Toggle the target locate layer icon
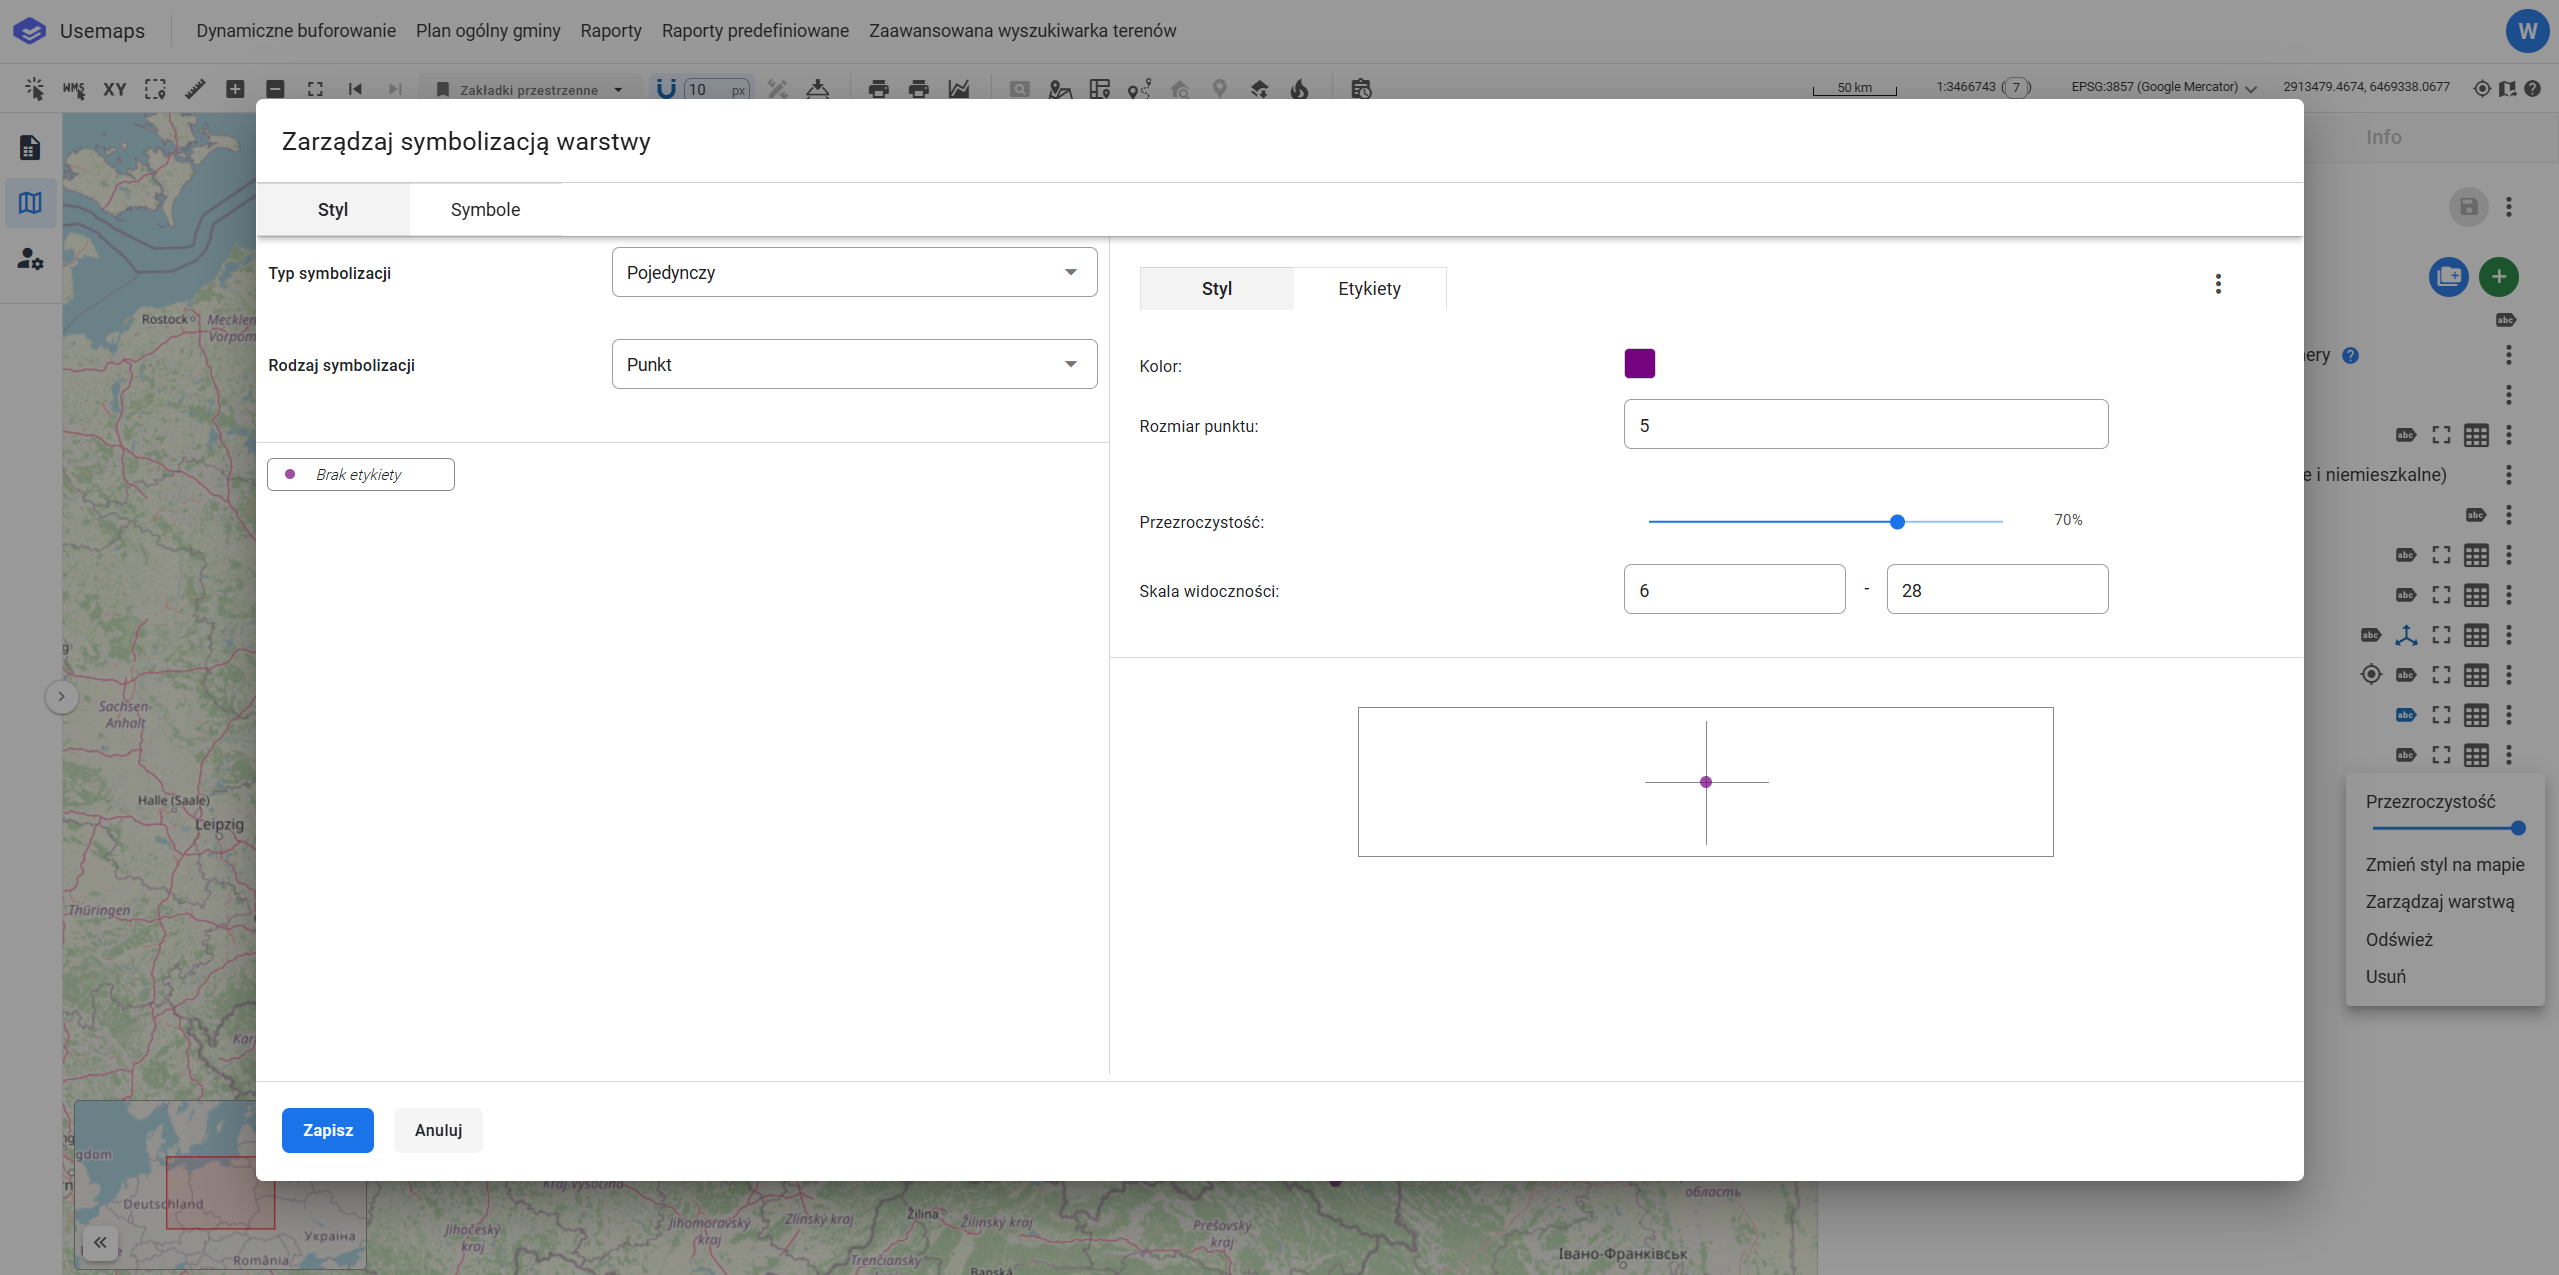Viewport: 2559px width, 1275px height. coord(2370,675)
